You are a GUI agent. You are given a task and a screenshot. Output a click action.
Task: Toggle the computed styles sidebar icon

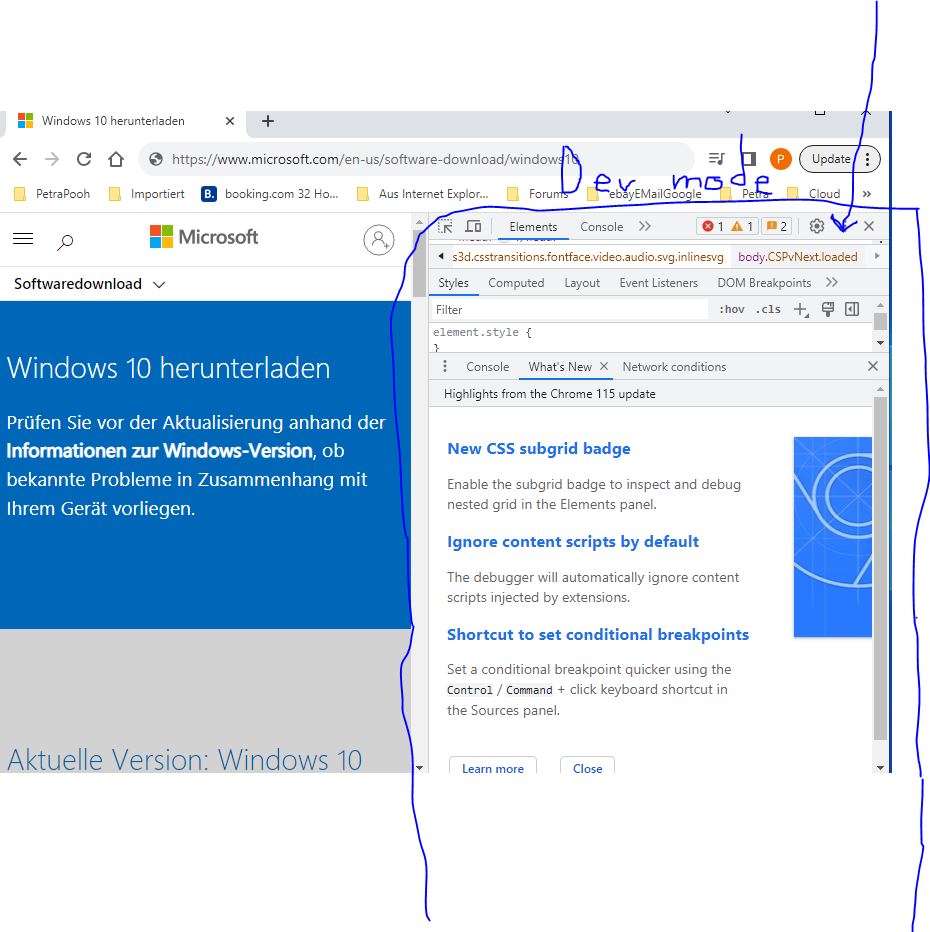pyautogui.click(x=852, y=309)
